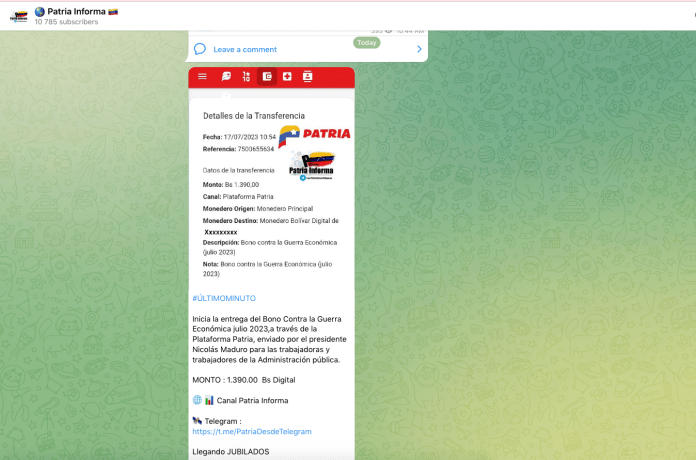The image size is (696, 460).
Task: Click the 'Monto: Bs 1.390,00' line
Action: point(231,185)
